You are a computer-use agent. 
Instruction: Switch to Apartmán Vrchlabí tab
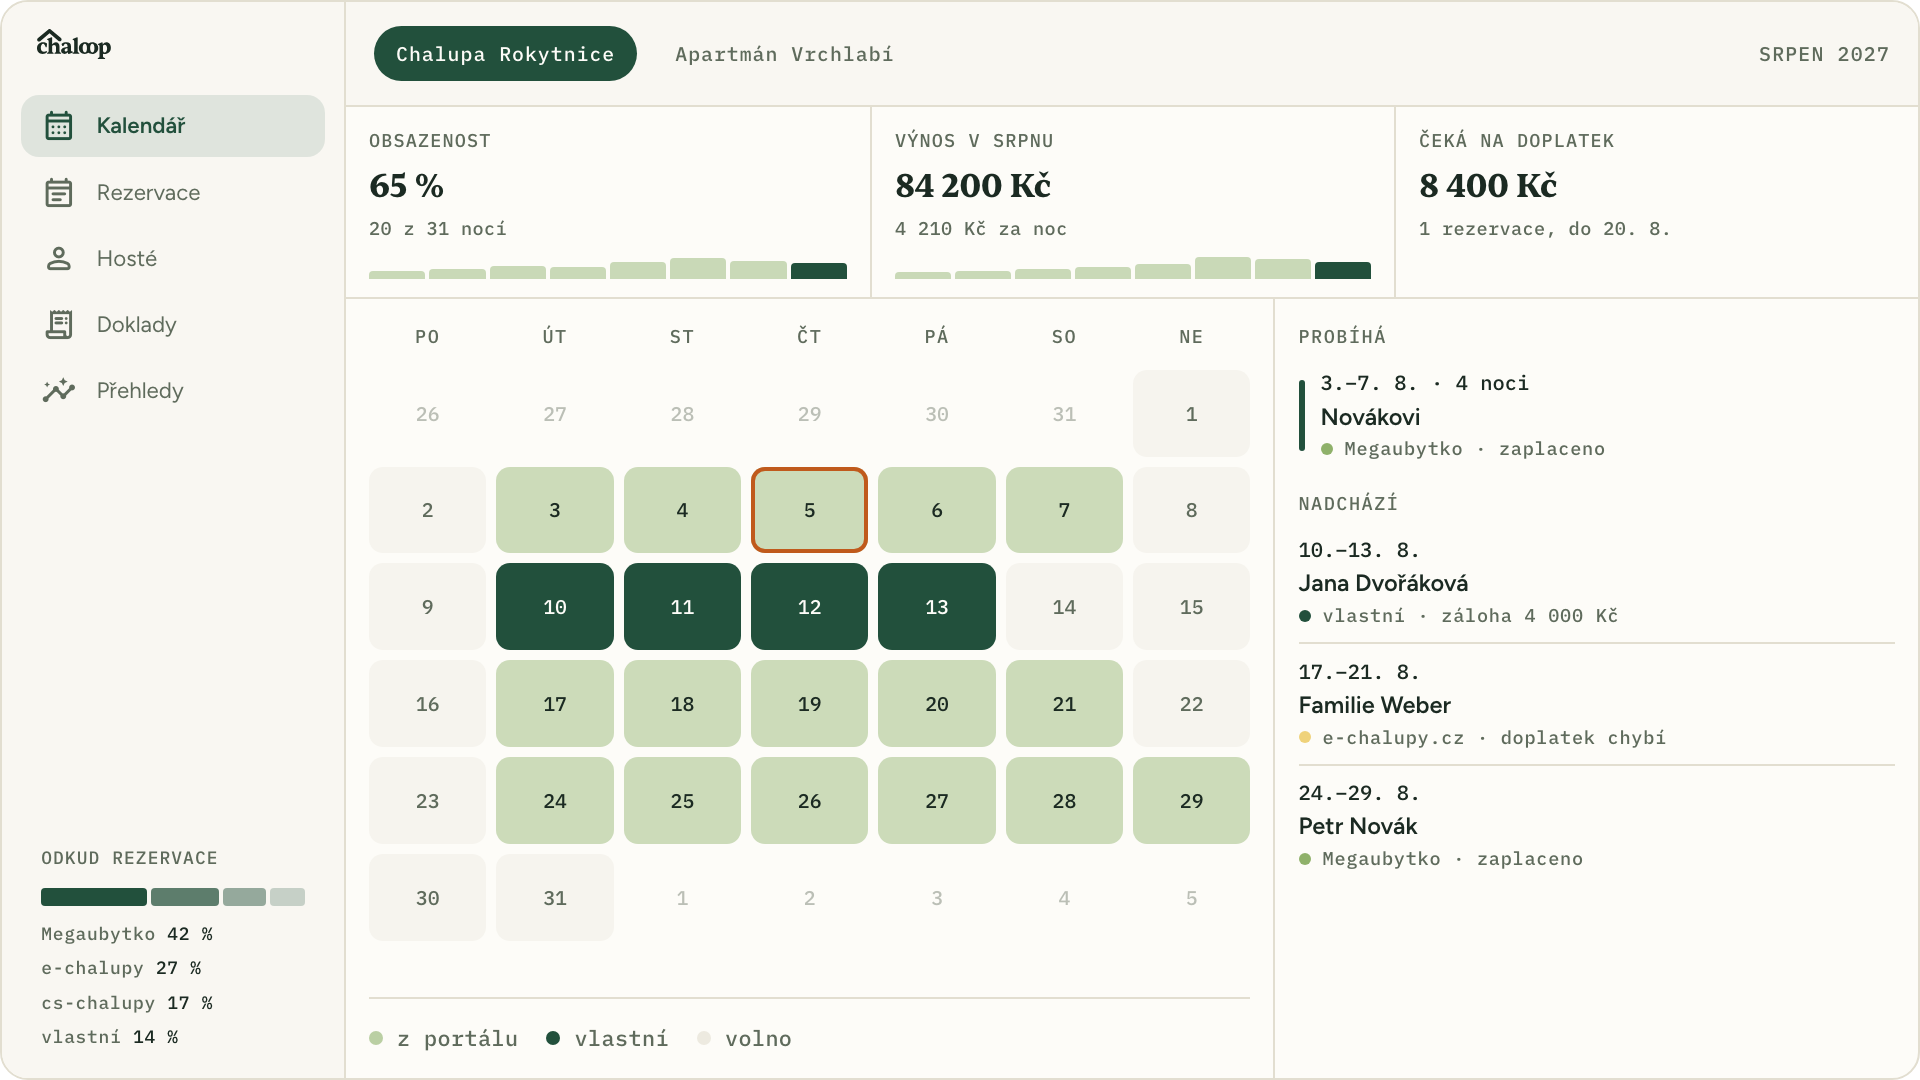point(784,54)
